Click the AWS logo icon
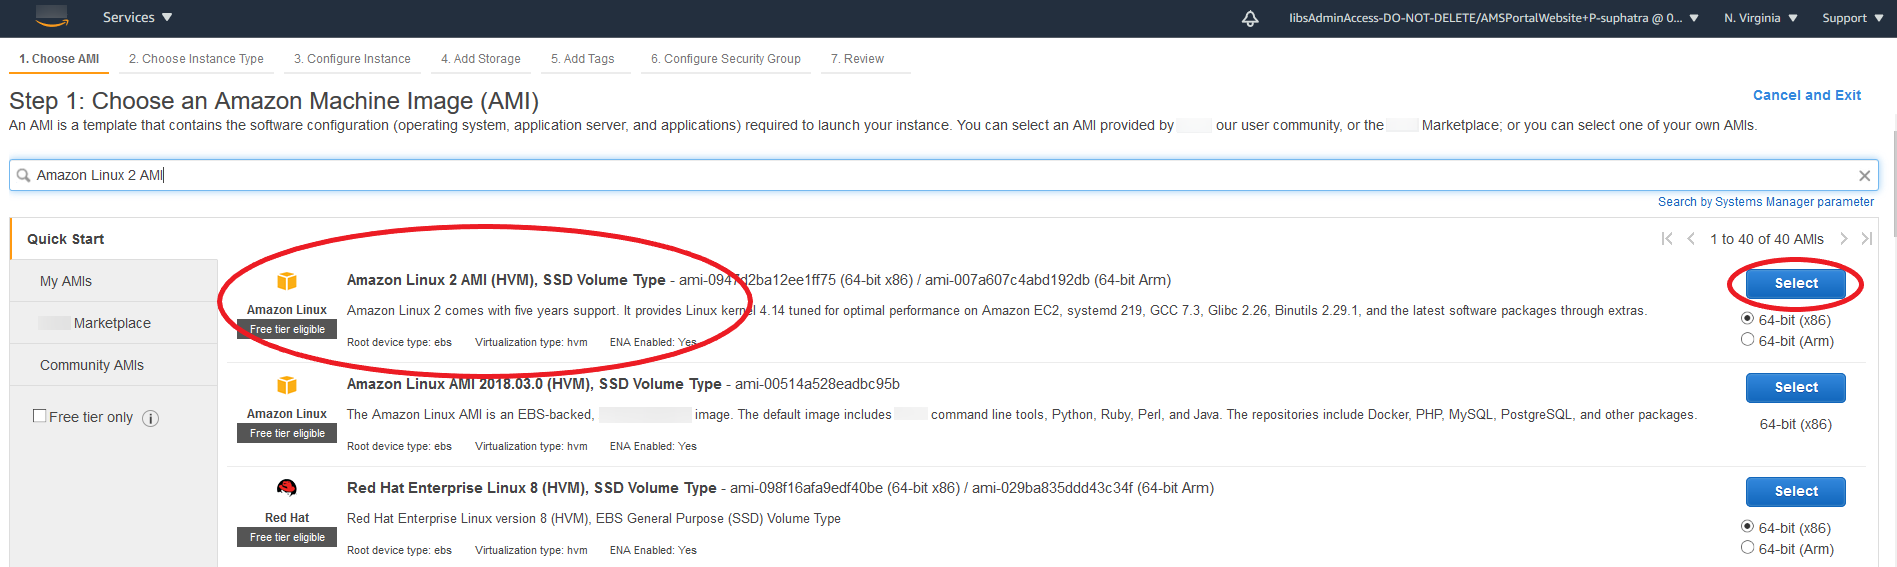The height and width of the screenshot is (567, 1897). 52,16
